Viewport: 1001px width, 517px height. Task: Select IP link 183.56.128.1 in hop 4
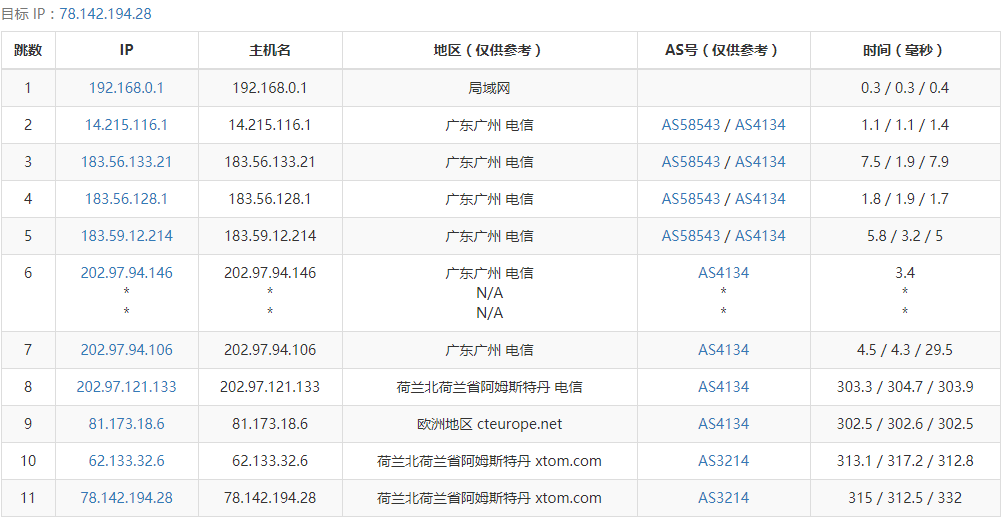[x=126, y=199]
